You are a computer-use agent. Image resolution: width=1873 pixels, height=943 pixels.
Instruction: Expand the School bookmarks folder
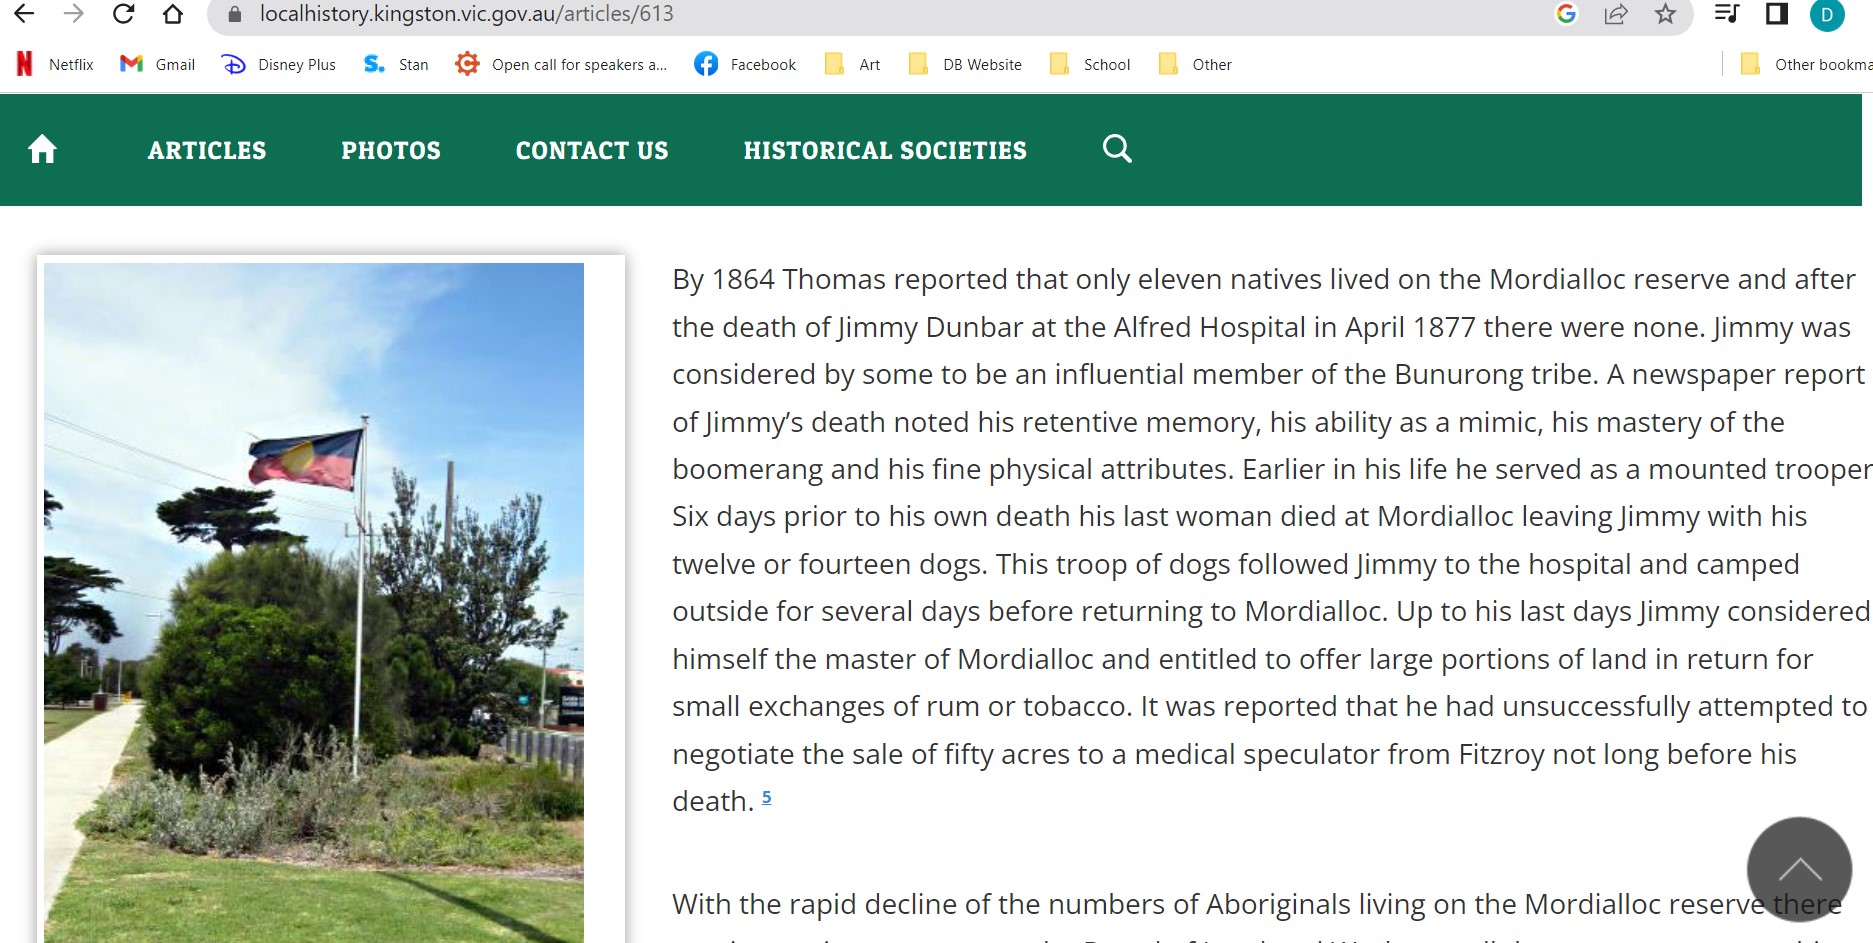1090,65
